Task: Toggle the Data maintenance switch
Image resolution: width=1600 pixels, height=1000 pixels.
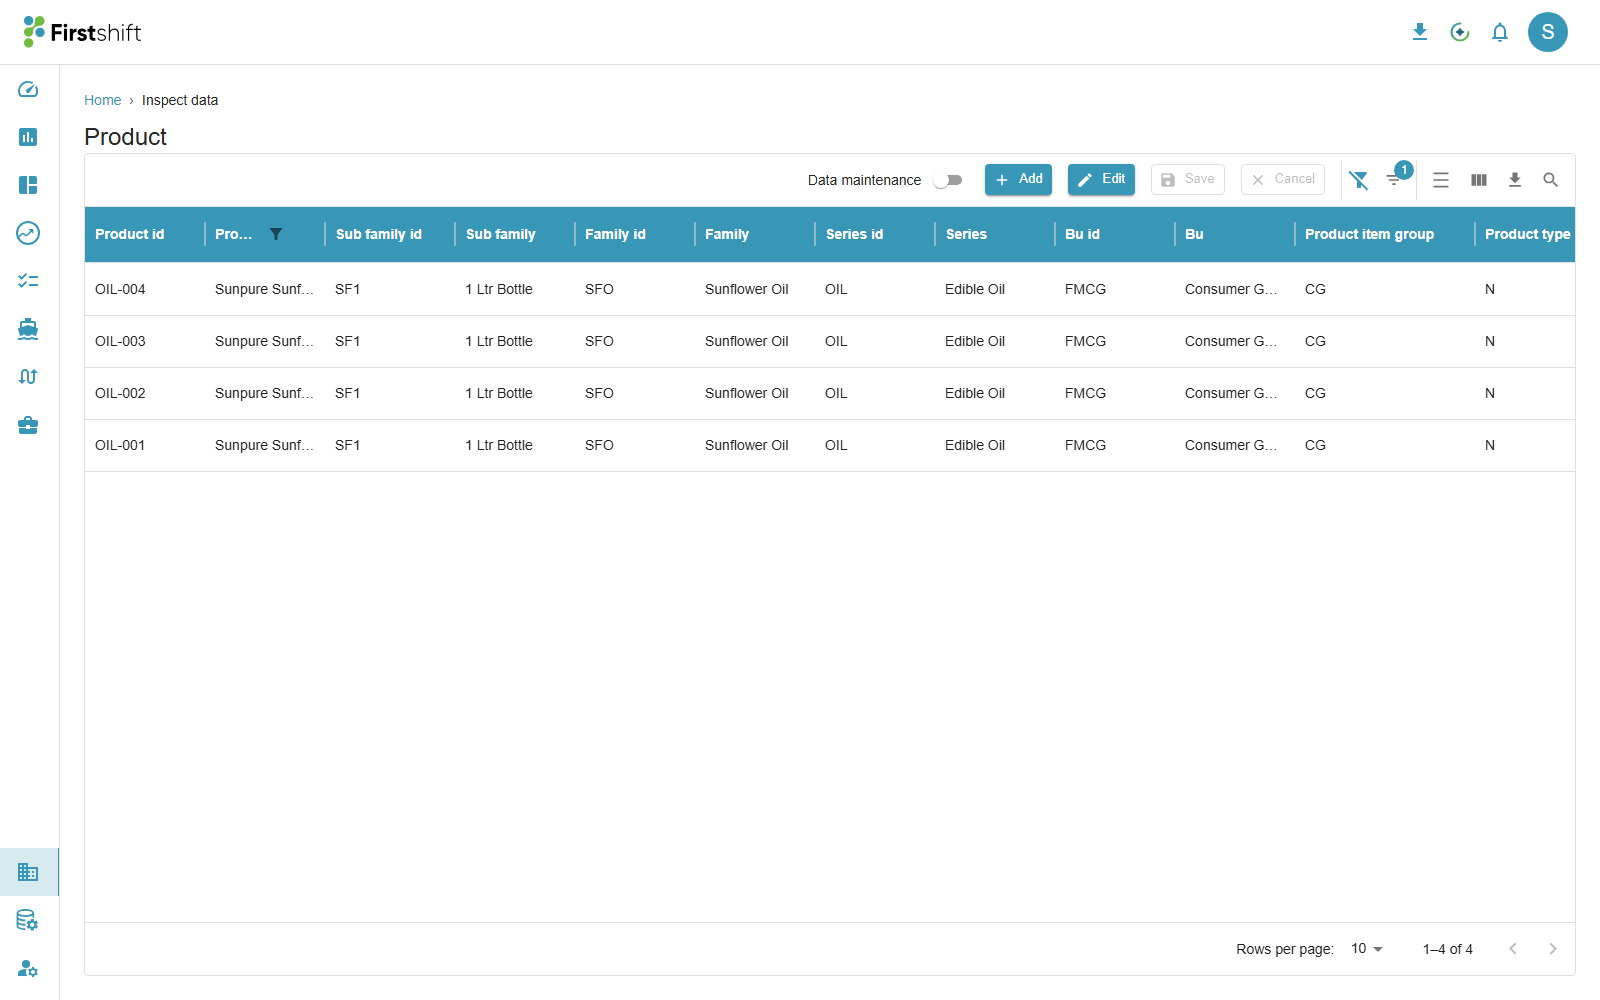Action: click(947, 180)
